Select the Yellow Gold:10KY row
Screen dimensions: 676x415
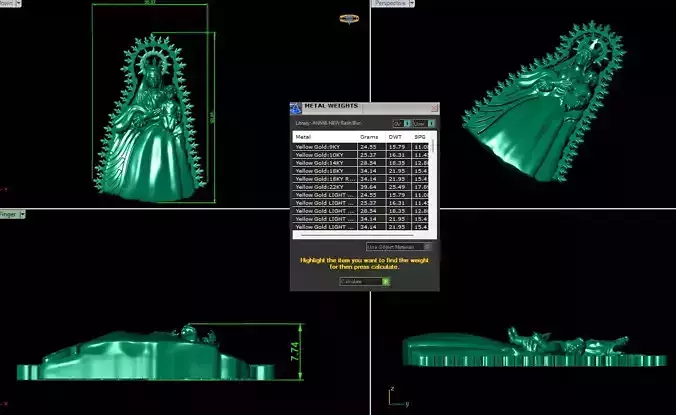pos(360,155)
